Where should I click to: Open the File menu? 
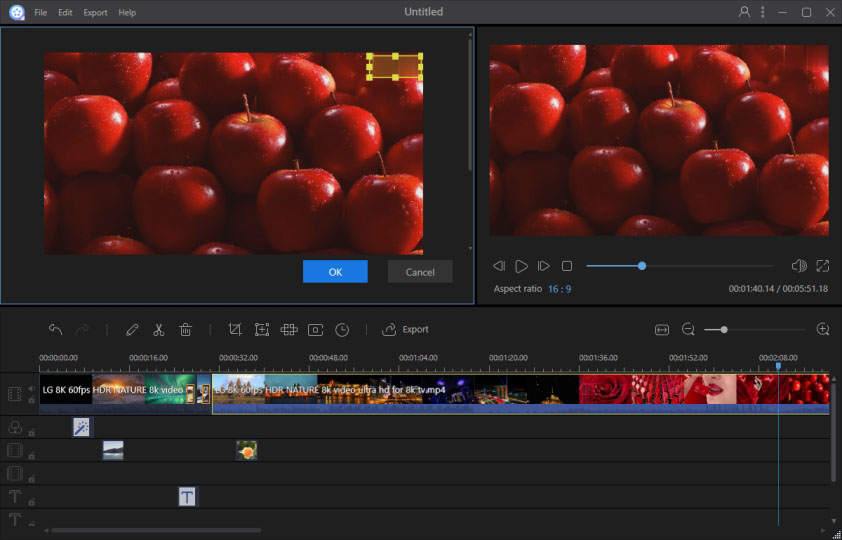[40, 13]
